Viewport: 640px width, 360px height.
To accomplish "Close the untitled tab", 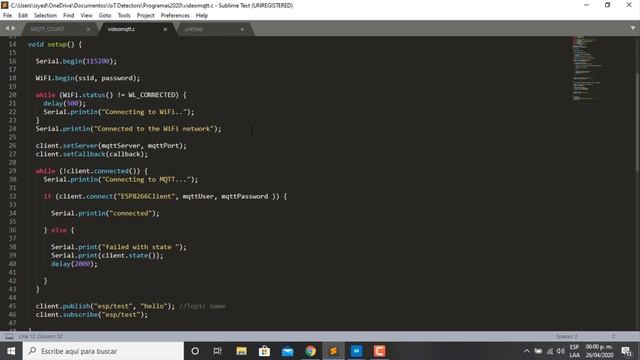I will 242,29.
